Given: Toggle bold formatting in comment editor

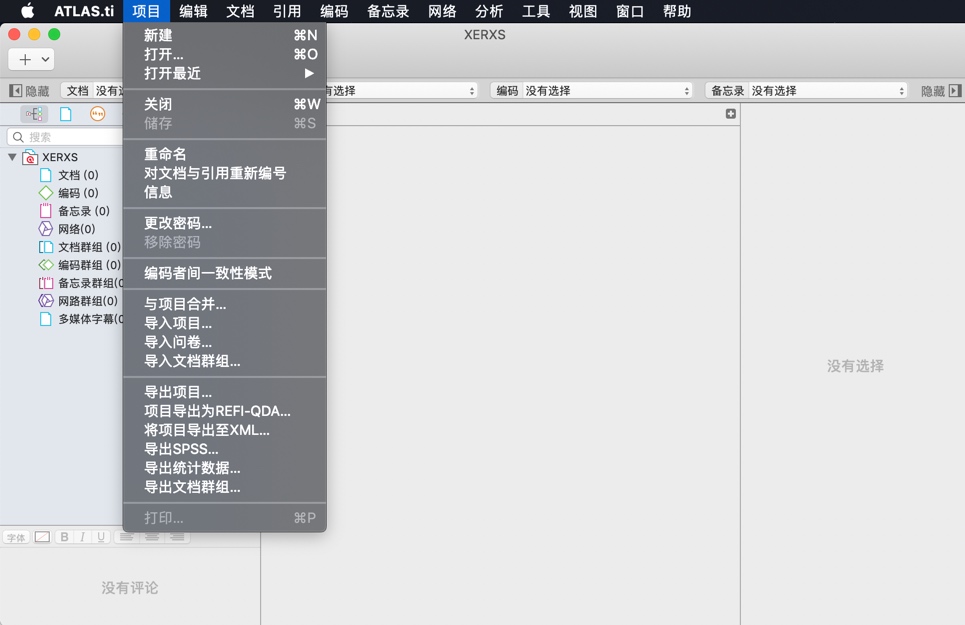Looking at the screenshot, I should pos(64,537).
